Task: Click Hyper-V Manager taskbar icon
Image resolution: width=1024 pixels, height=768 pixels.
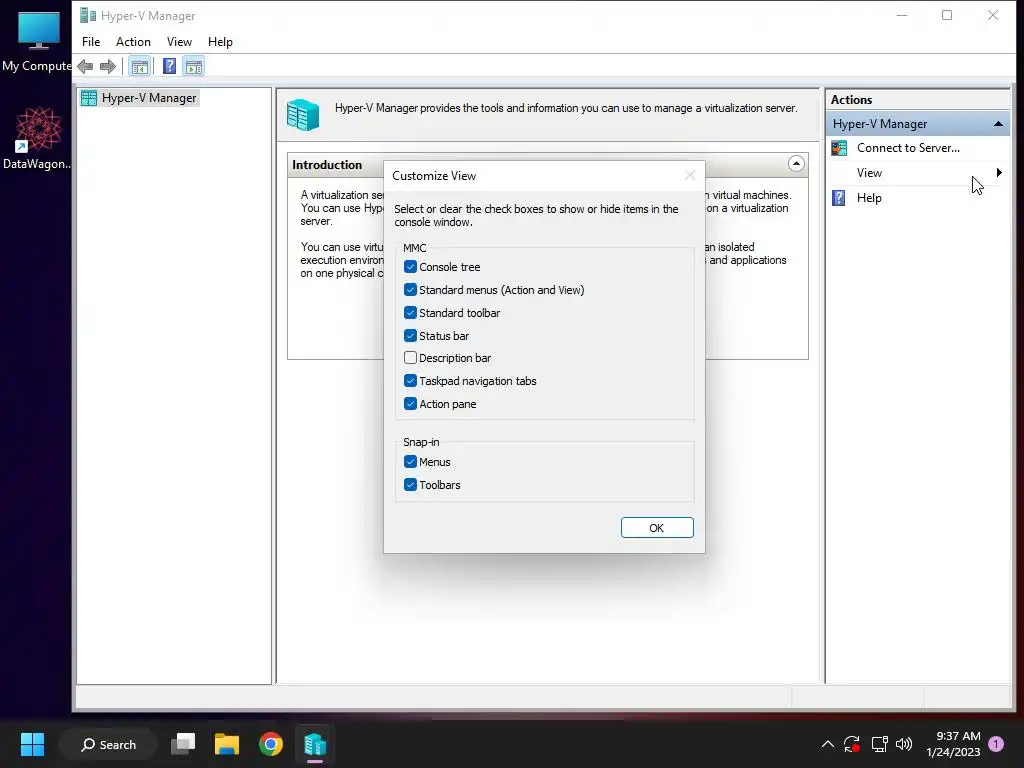Action: click(x=315, y=744)
